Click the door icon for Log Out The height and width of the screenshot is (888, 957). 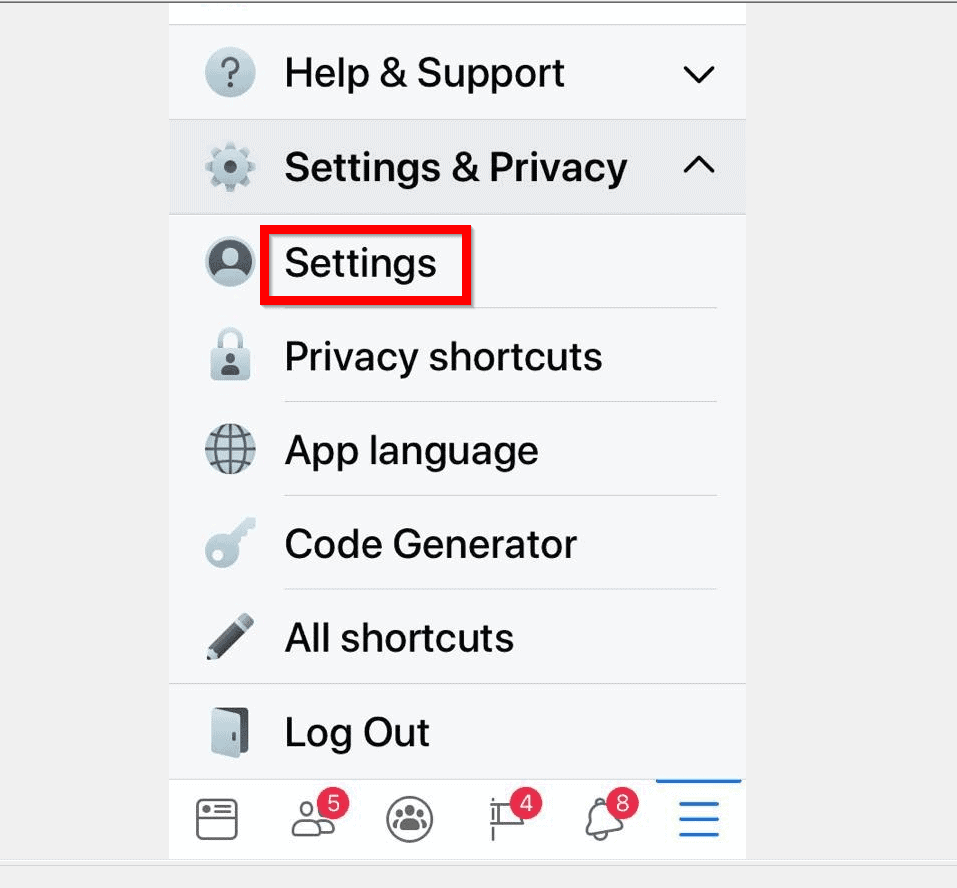click(x=230, y=732)
